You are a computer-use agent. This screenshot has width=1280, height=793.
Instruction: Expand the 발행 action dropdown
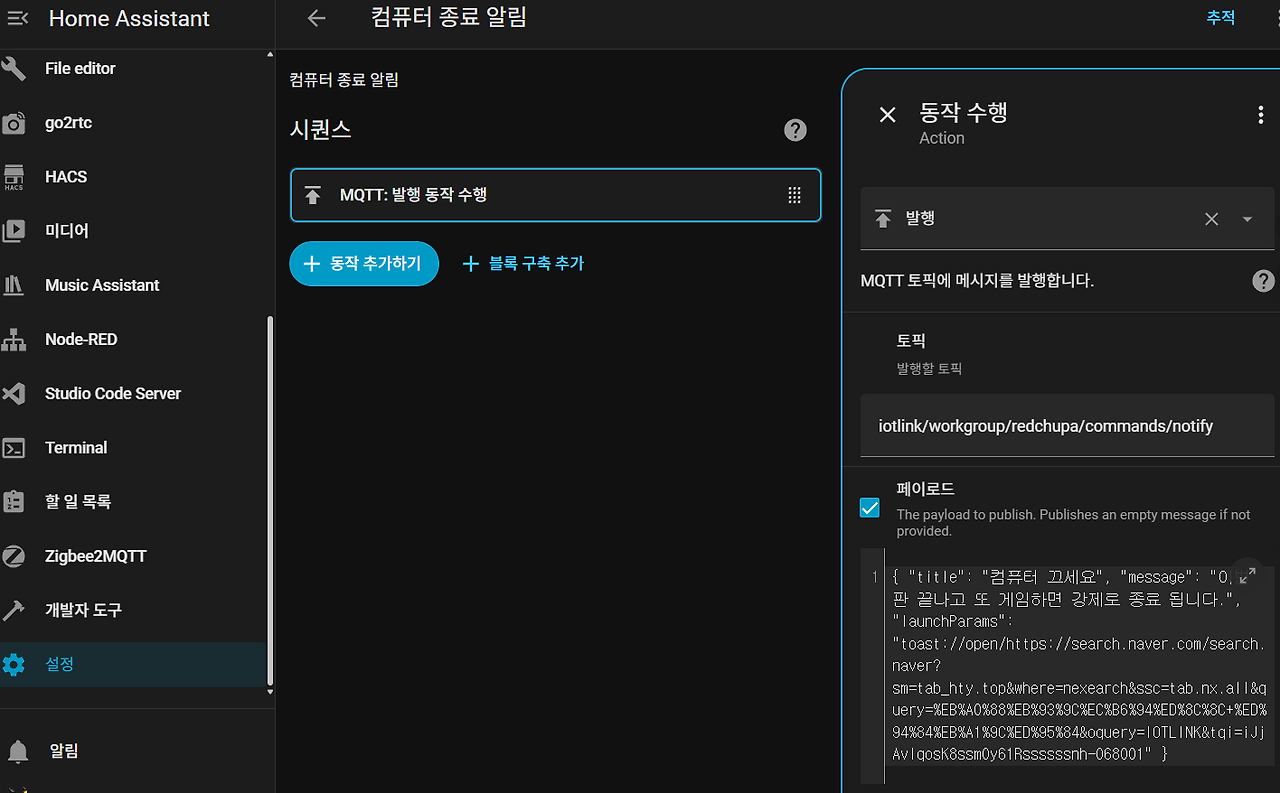pyautogui.click(x=1247, y=219)
